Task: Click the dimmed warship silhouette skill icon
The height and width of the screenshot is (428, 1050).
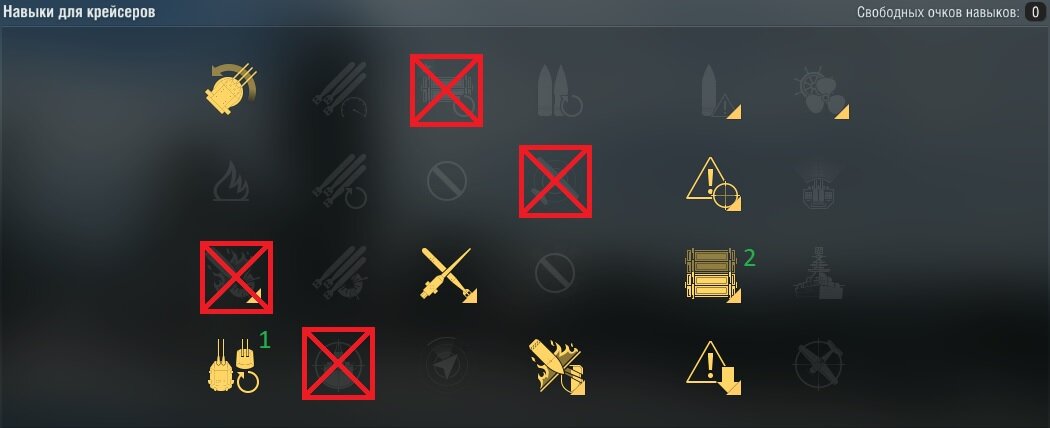Action: pos(819,273)
